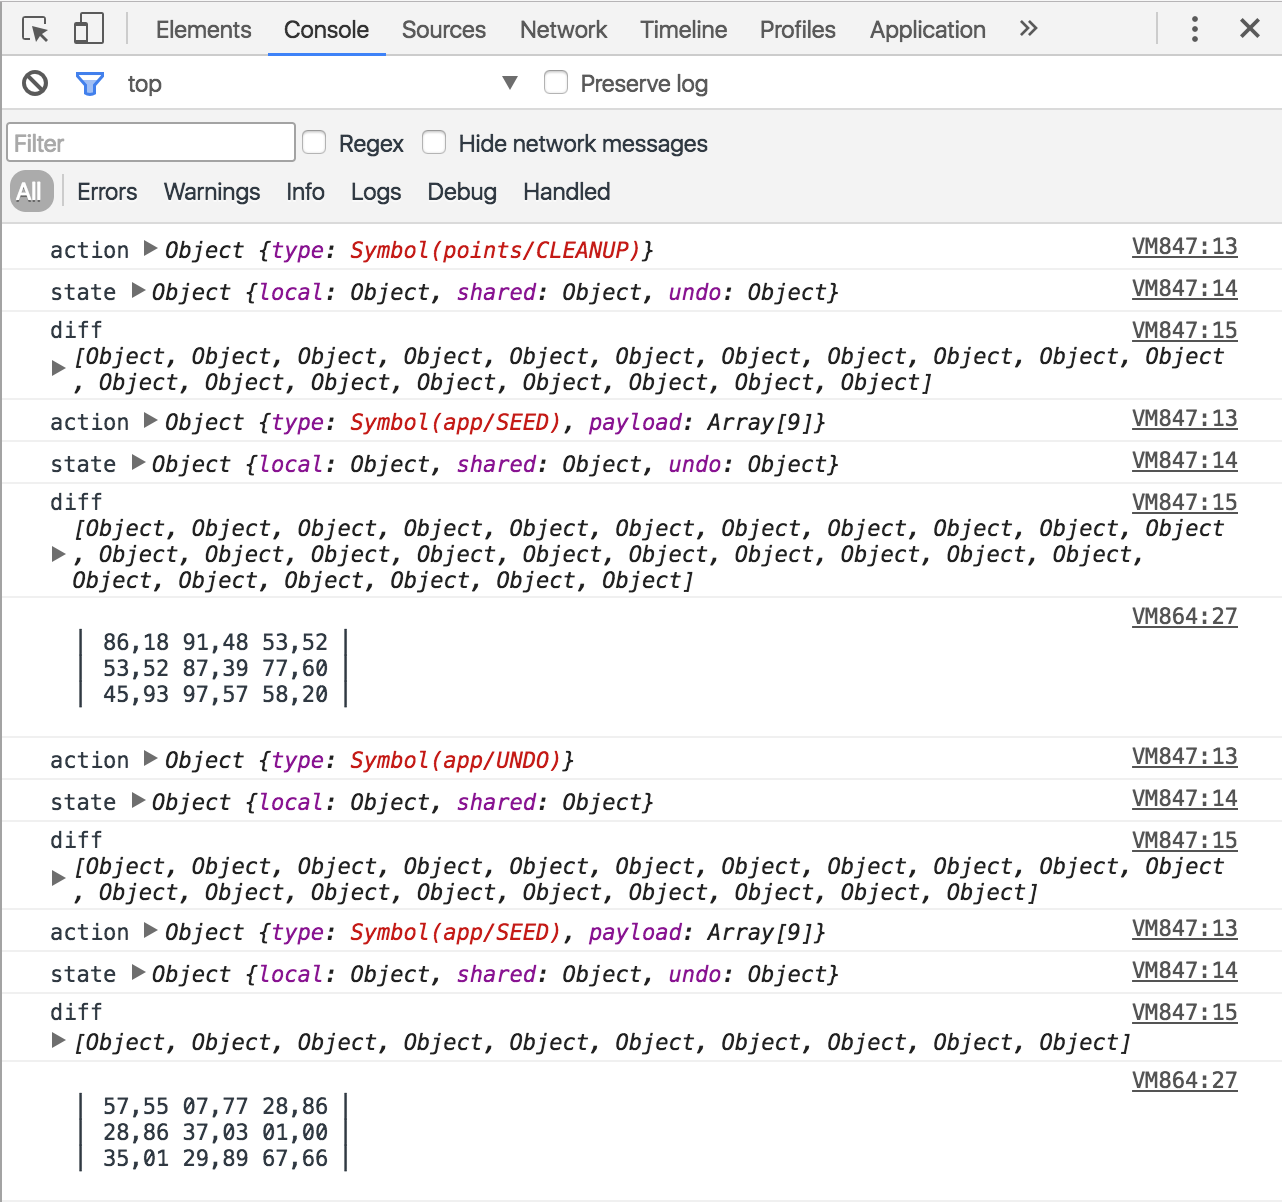Expand the first app/SEED action object
Image resolution: width=1282 pixels, height=1202 pixels.
click(x=151, y=420)
